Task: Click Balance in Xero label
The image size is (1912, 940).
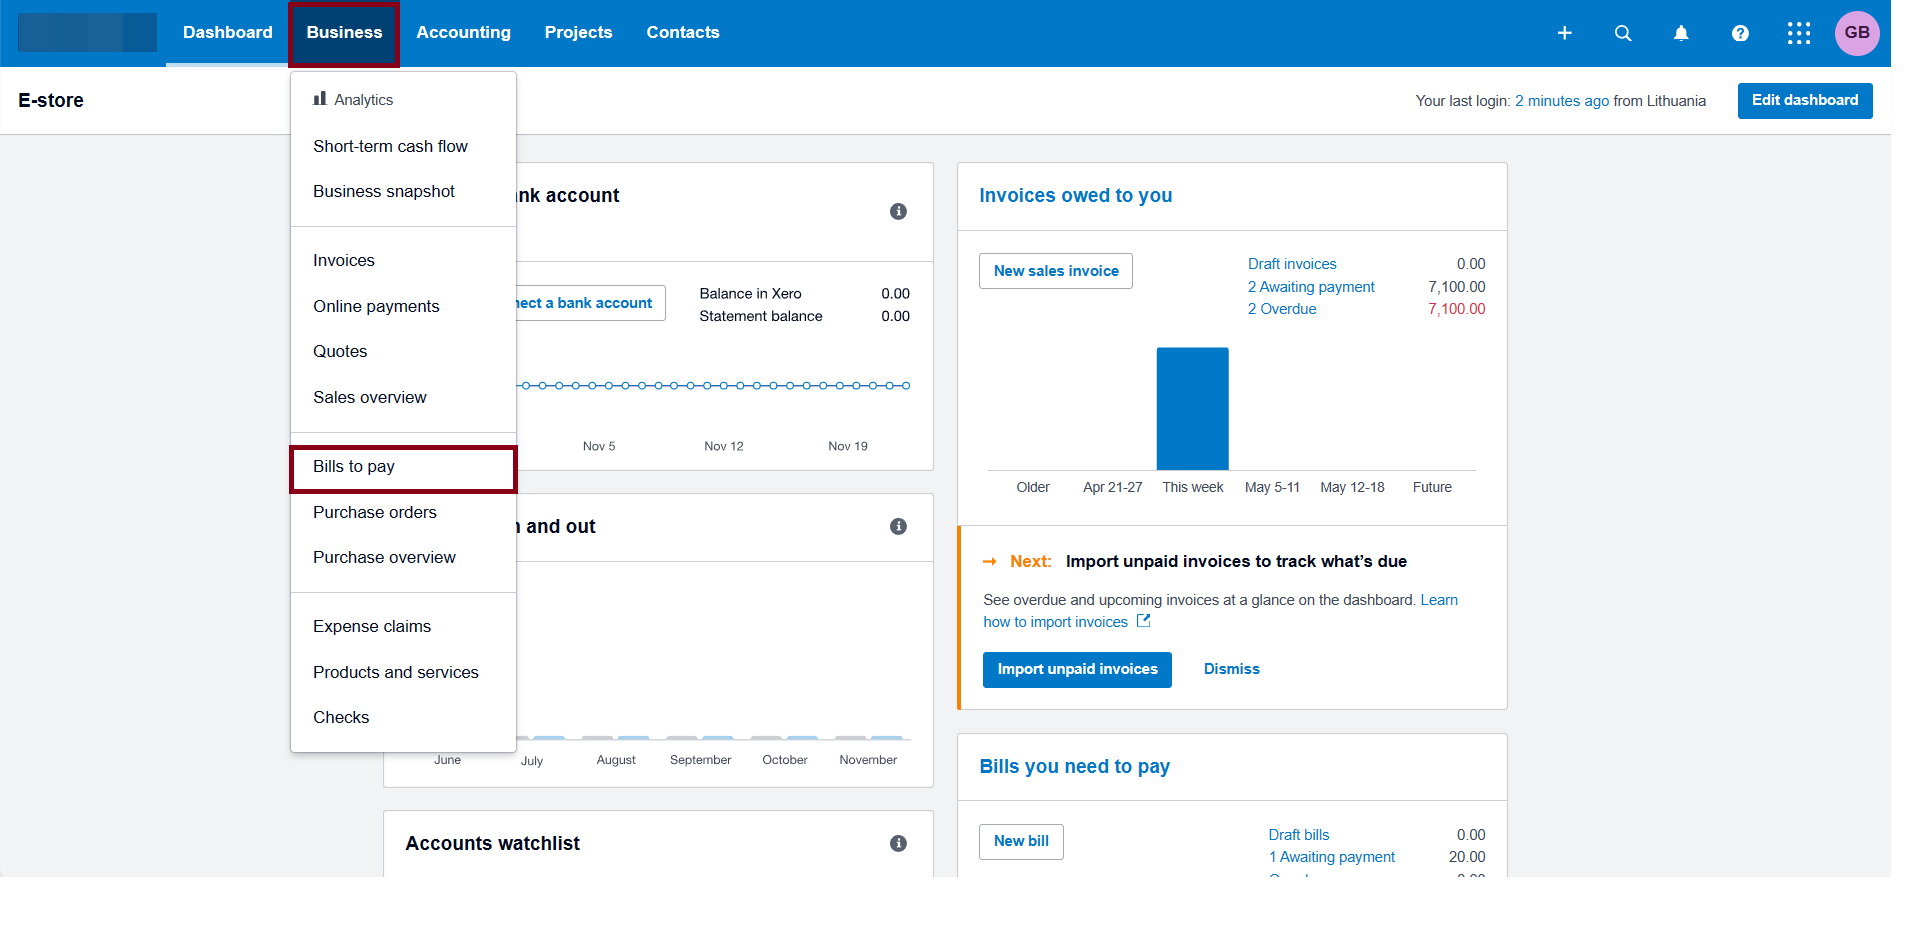Action: [x=750, y=294]
